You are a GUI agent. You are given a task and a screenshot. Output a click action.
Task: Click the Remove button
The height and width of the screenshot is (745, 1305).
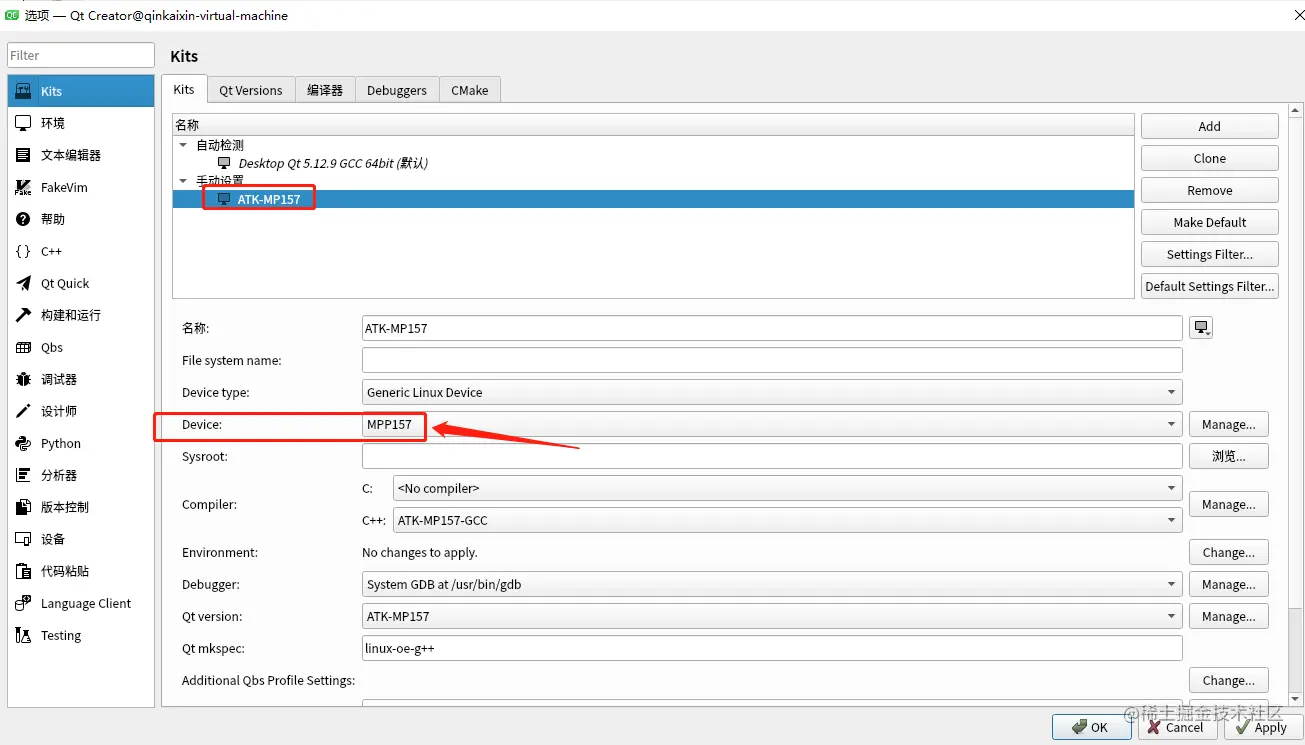pyautogui.click(x=1210, y=190)
